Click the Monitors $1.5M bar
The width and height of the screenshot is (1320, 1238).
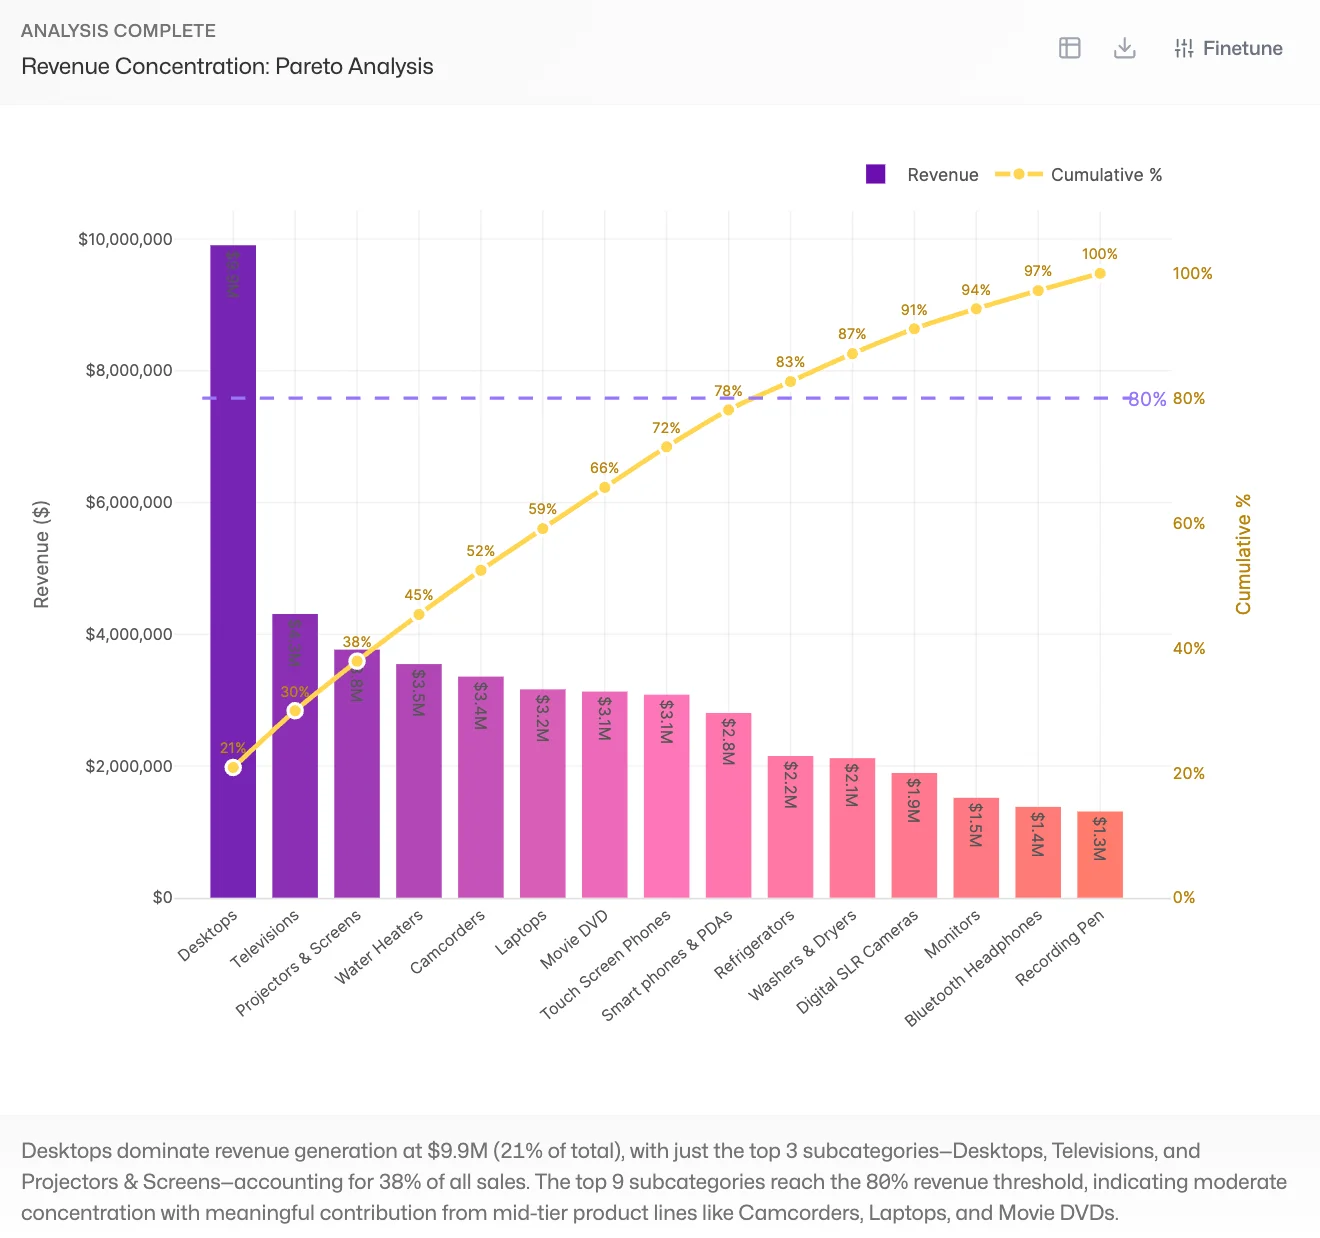[976, 848]
